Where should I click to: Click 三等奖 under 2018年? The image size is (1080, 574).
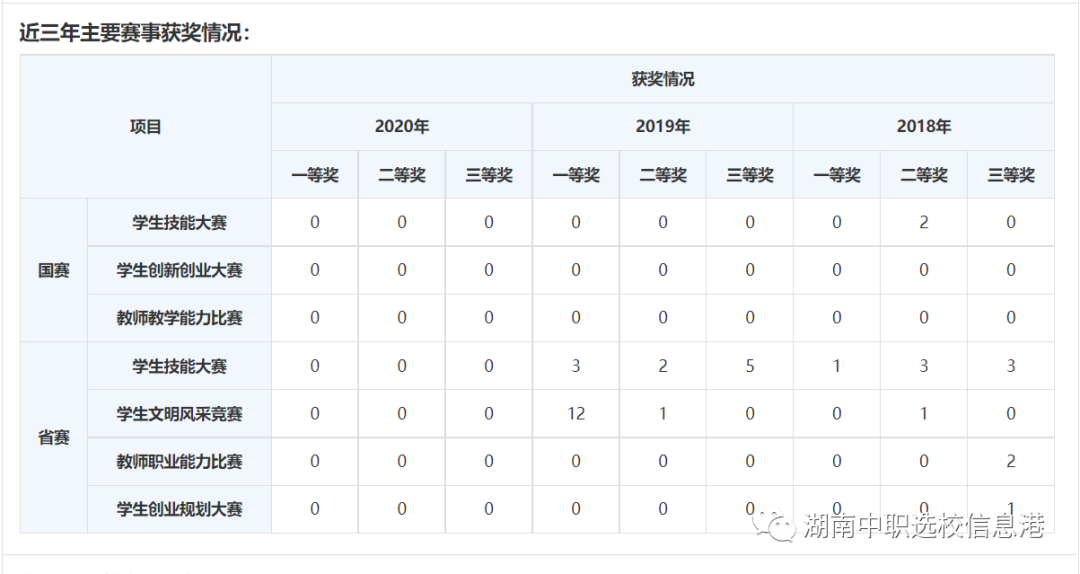click(x=1010, y=175)
